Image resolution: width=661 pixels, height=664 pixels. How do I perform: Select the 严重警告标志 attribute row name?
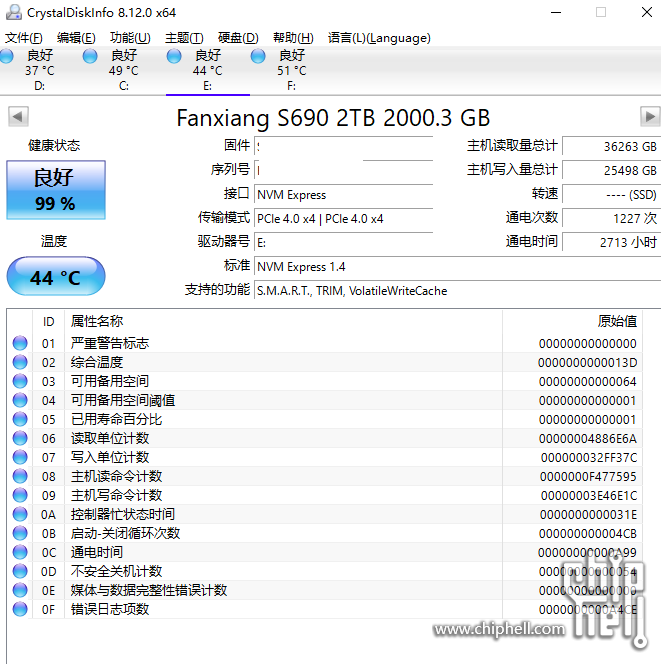coord(110,343)
